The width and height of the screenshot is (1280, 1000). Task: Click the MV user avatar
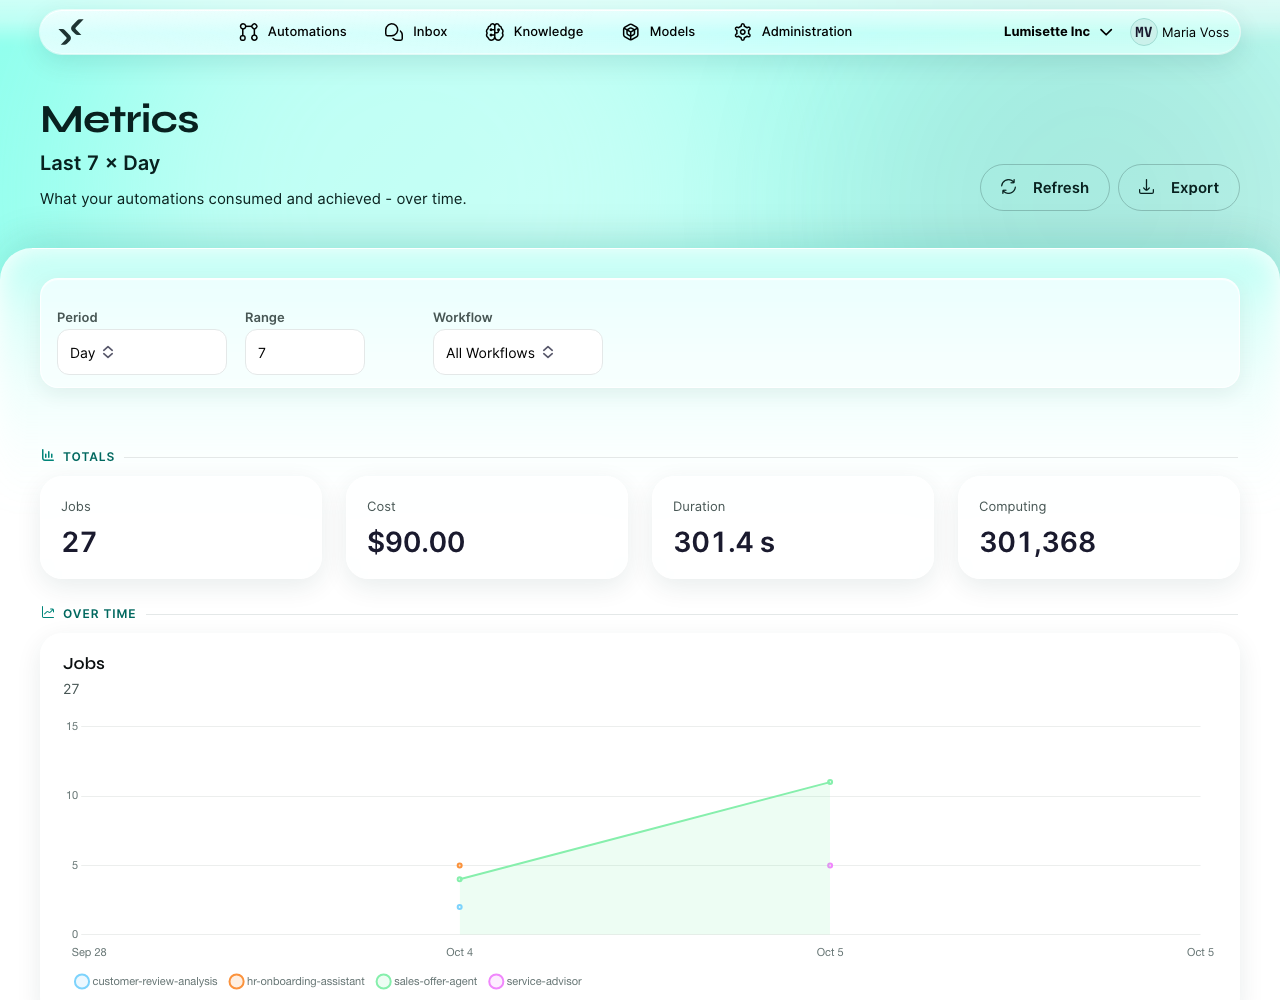[1144, 32]
